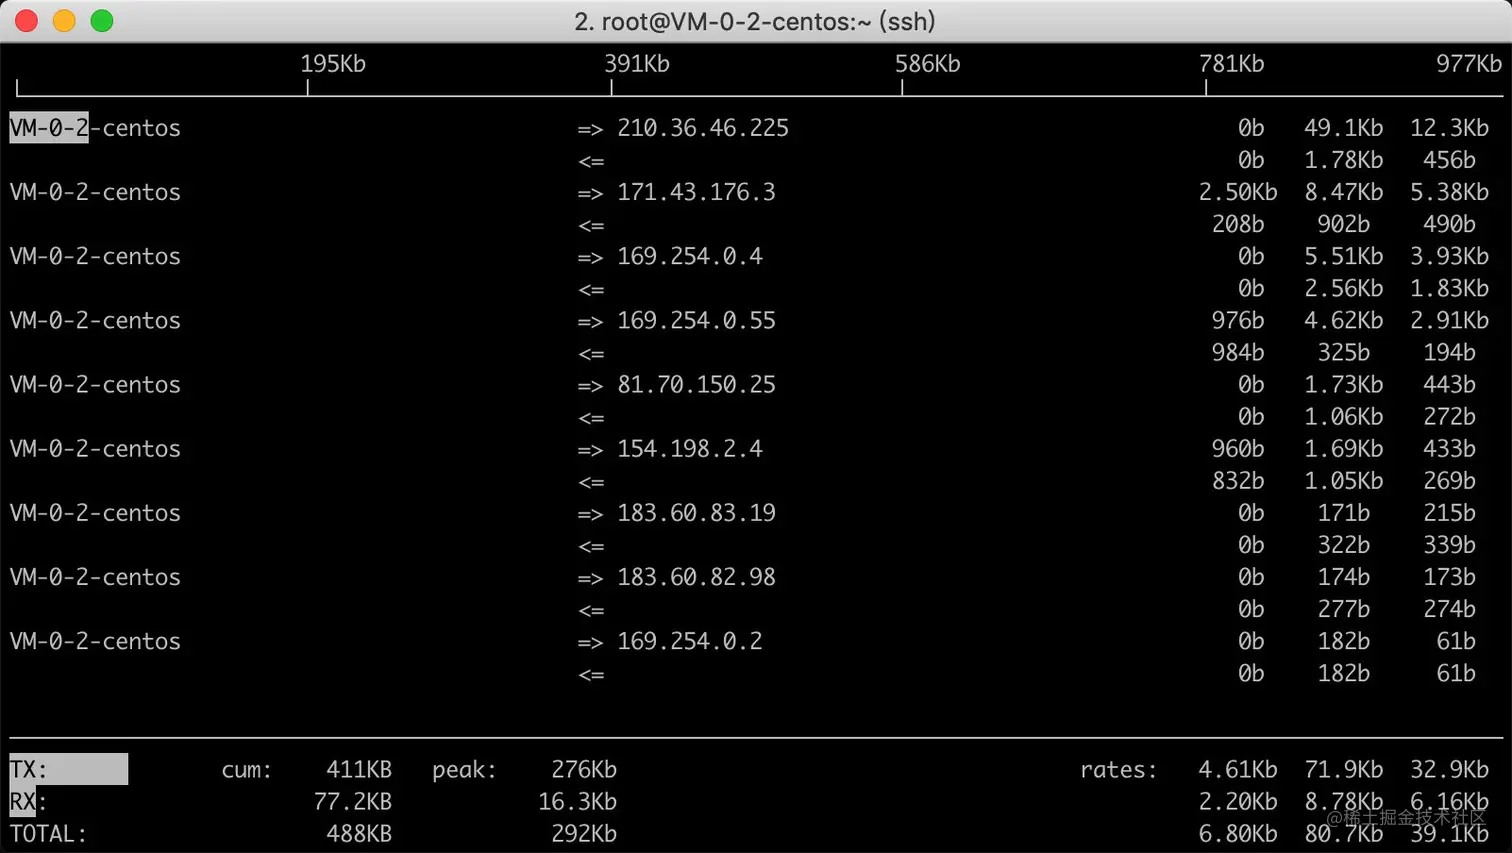Screen dimensions: 1512x853
Task: Click the 976b rate value
Action: click(x=1238, y=320)
